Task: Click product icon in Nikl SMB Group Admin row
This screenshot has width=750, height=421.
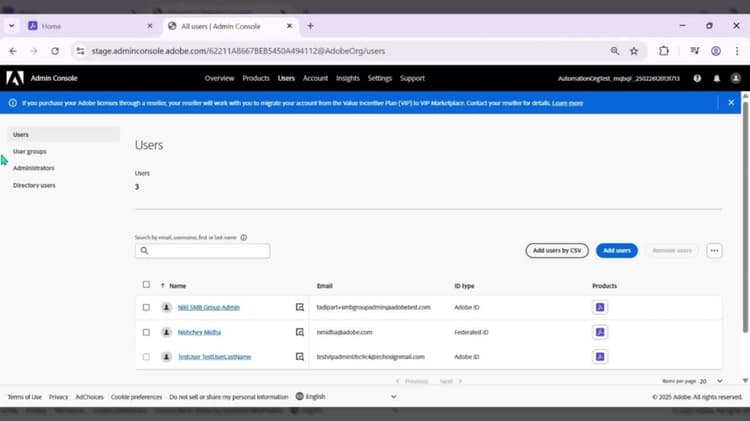Action: click(600, 307)
